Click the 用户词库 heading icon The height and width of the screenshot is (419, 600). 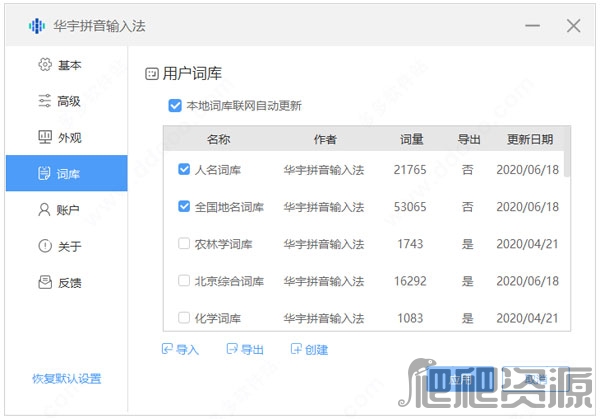tap(152, 73)
